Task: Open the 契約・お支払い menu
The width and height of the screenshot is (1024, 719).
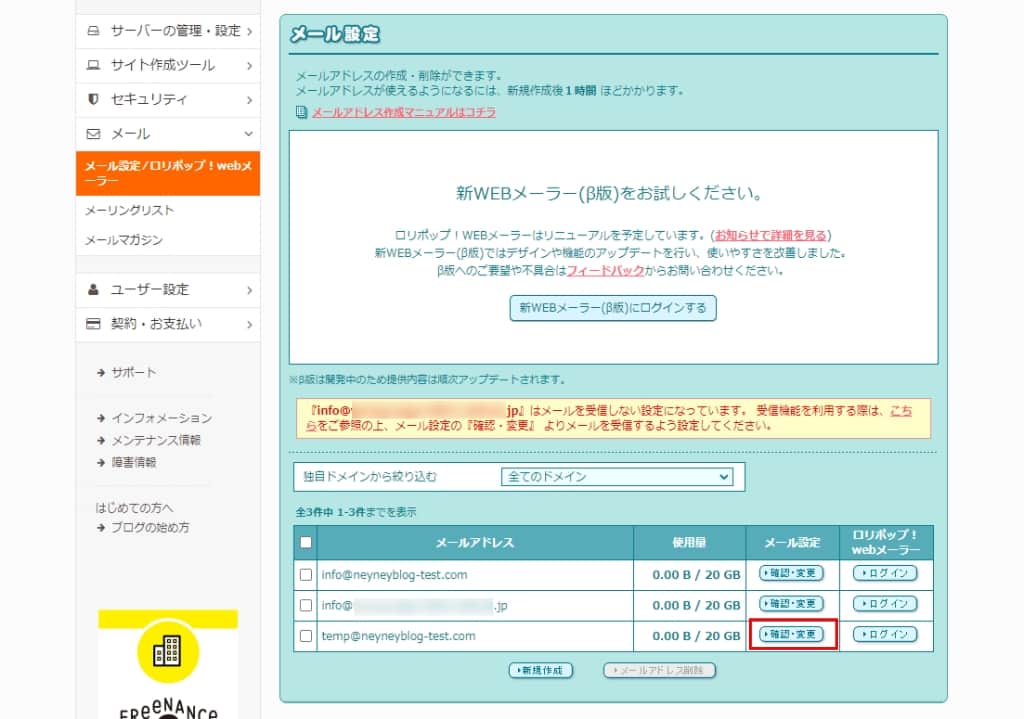Action: [x=168, y=324]
